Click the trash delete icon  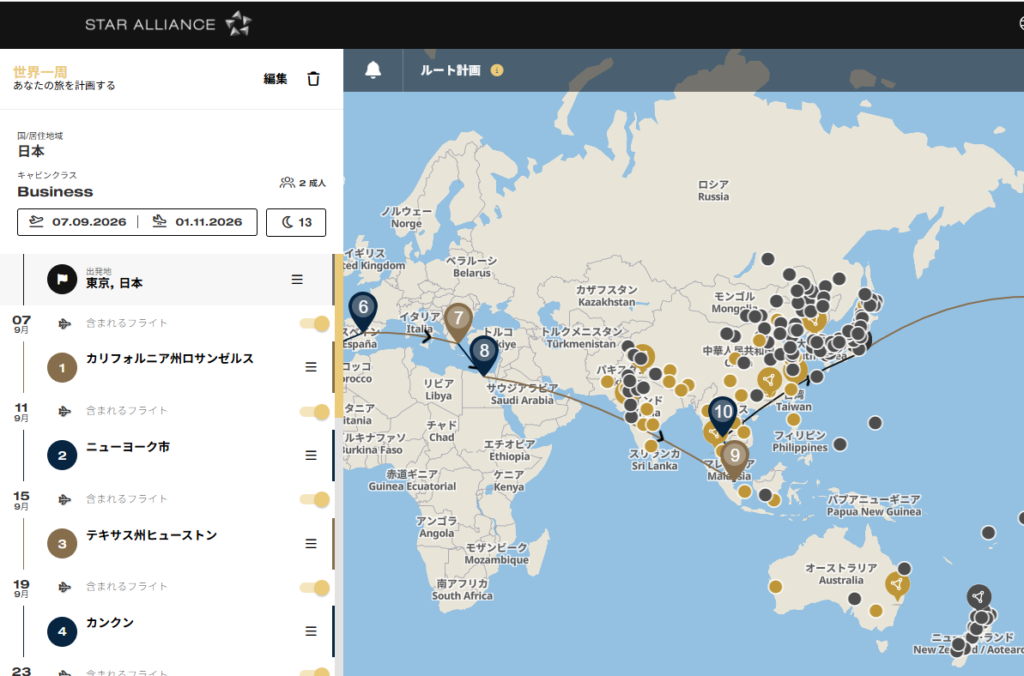[313, 79]
